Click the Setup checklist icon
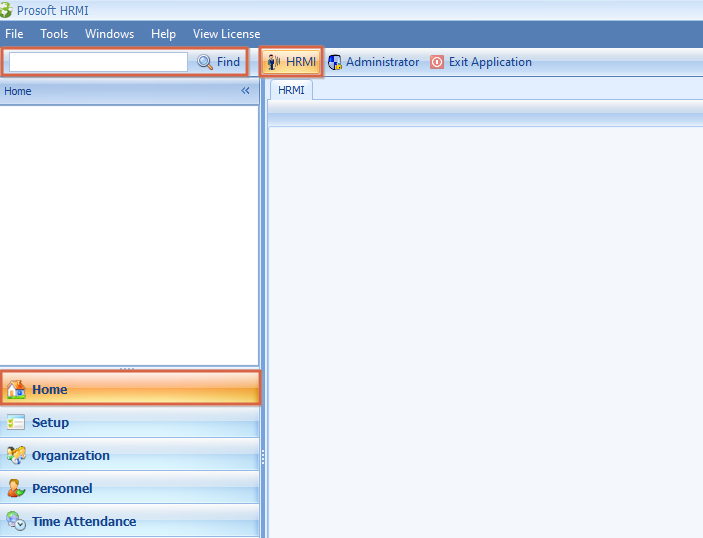Viewport: 703px width, 538px height. coord(16,422)
